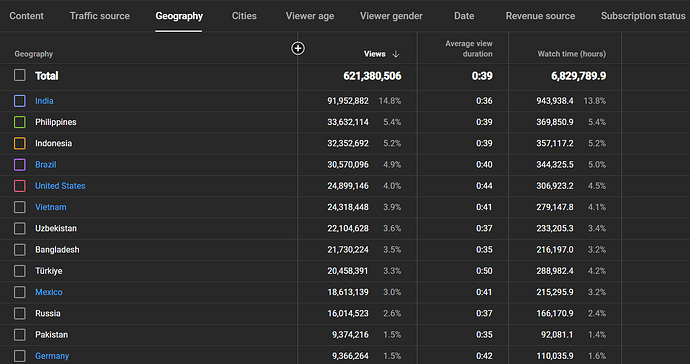The height and width of the screenshot is (364, 690).
Task: Sort by Average view duration column
Action: 469,48
